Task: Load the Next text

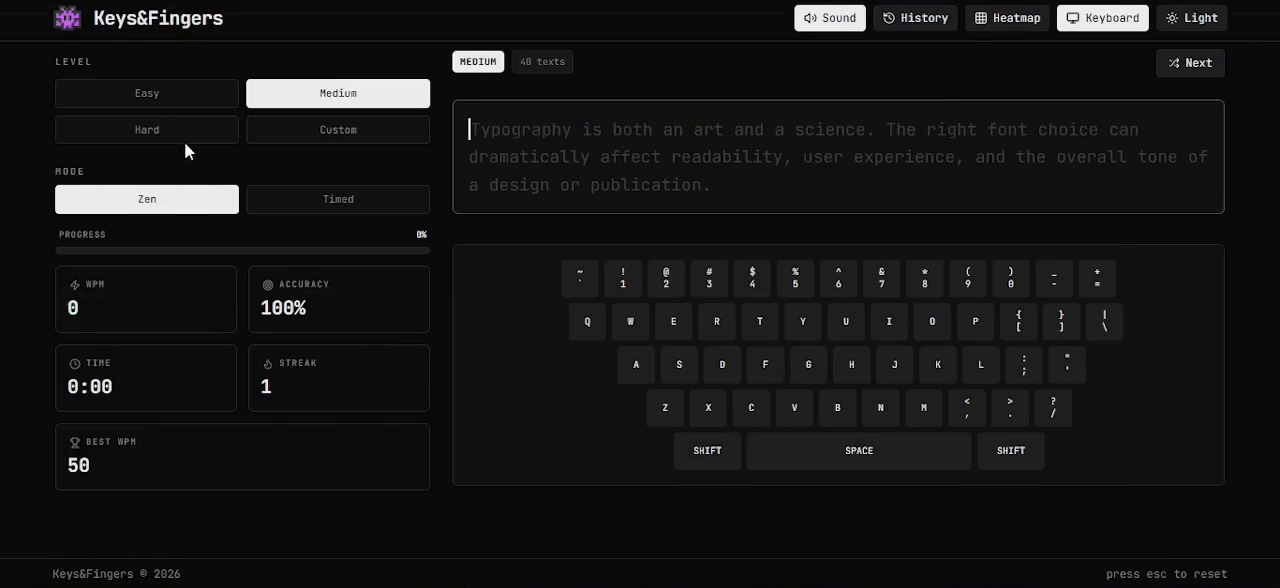Action: (1190, 63)
